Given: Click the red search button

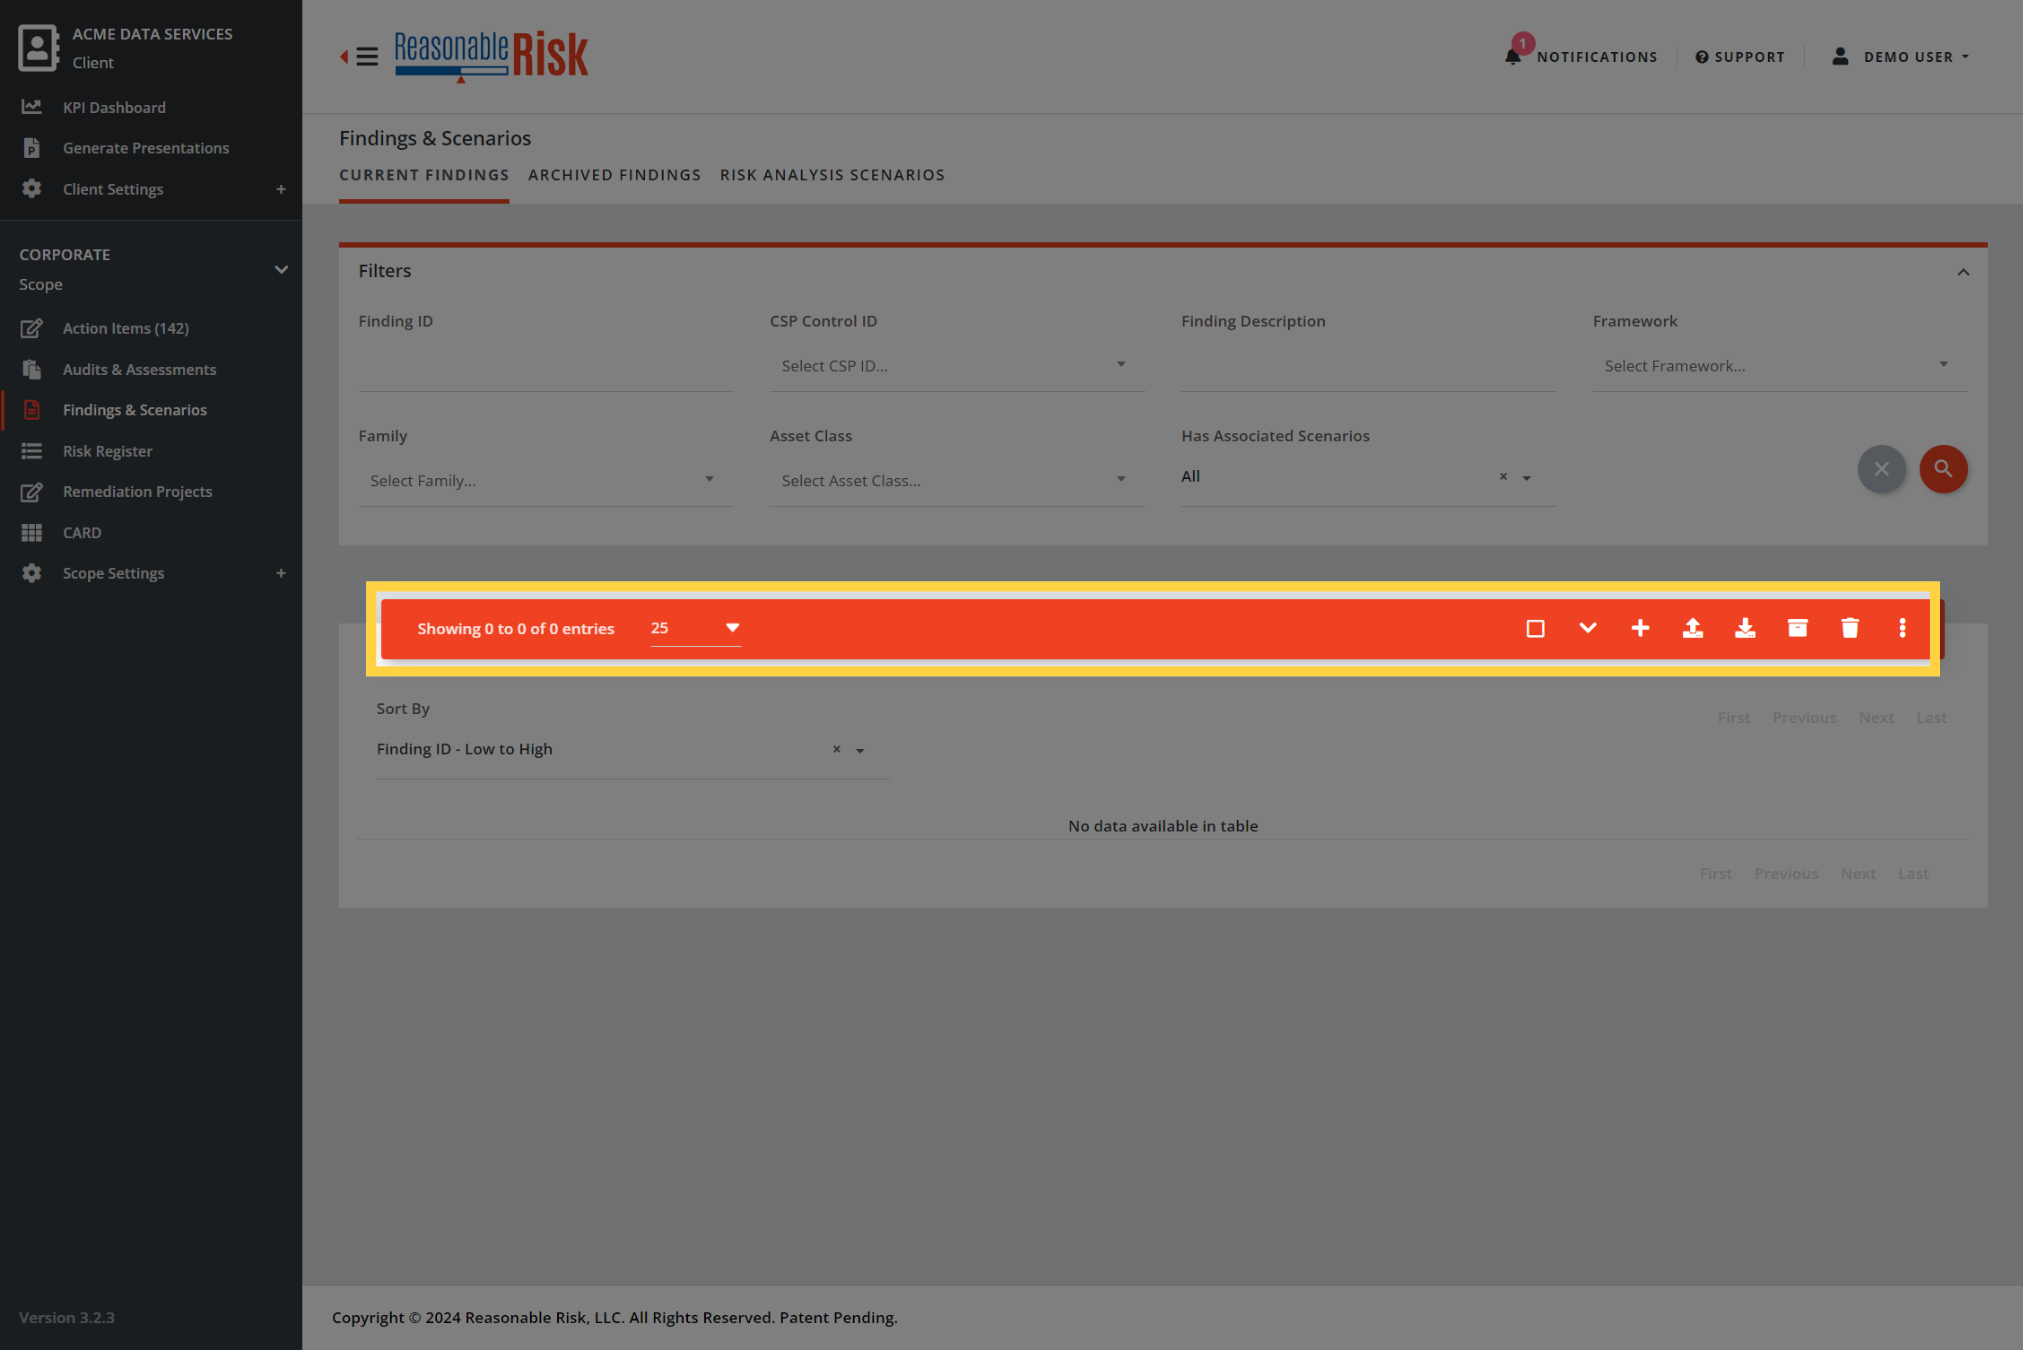Looking at the screenshot, I should [x=1943, y=469].
